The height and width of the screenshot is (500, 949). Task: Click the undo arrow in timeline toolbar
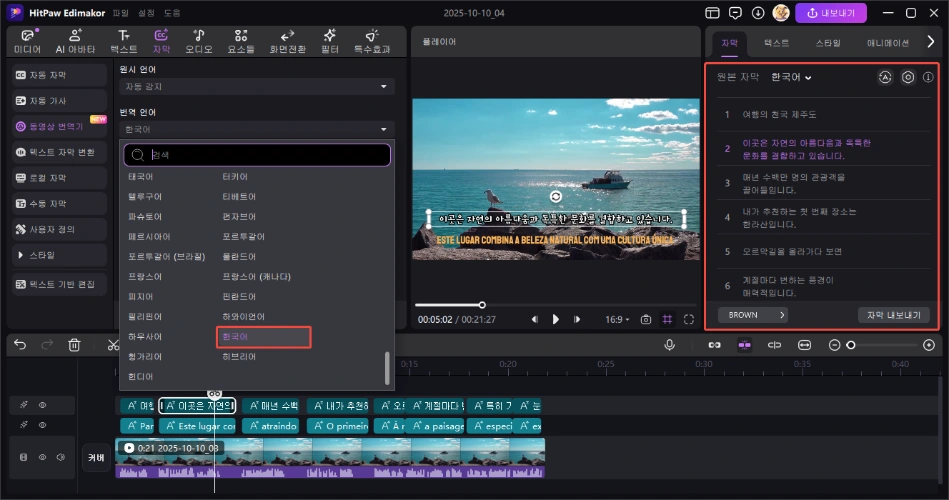coord(19,345)
